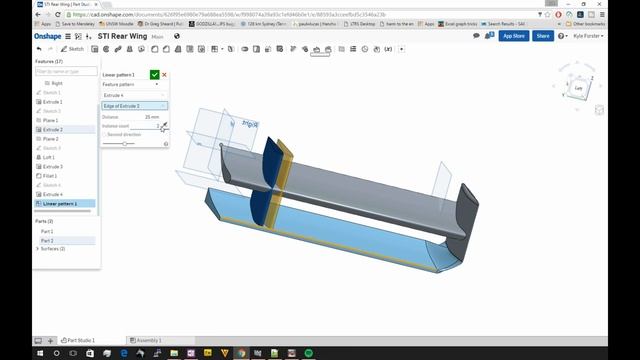Open the toolbar overflow dropdown
The image size is (640, 360).
click(x=402, y=49)
